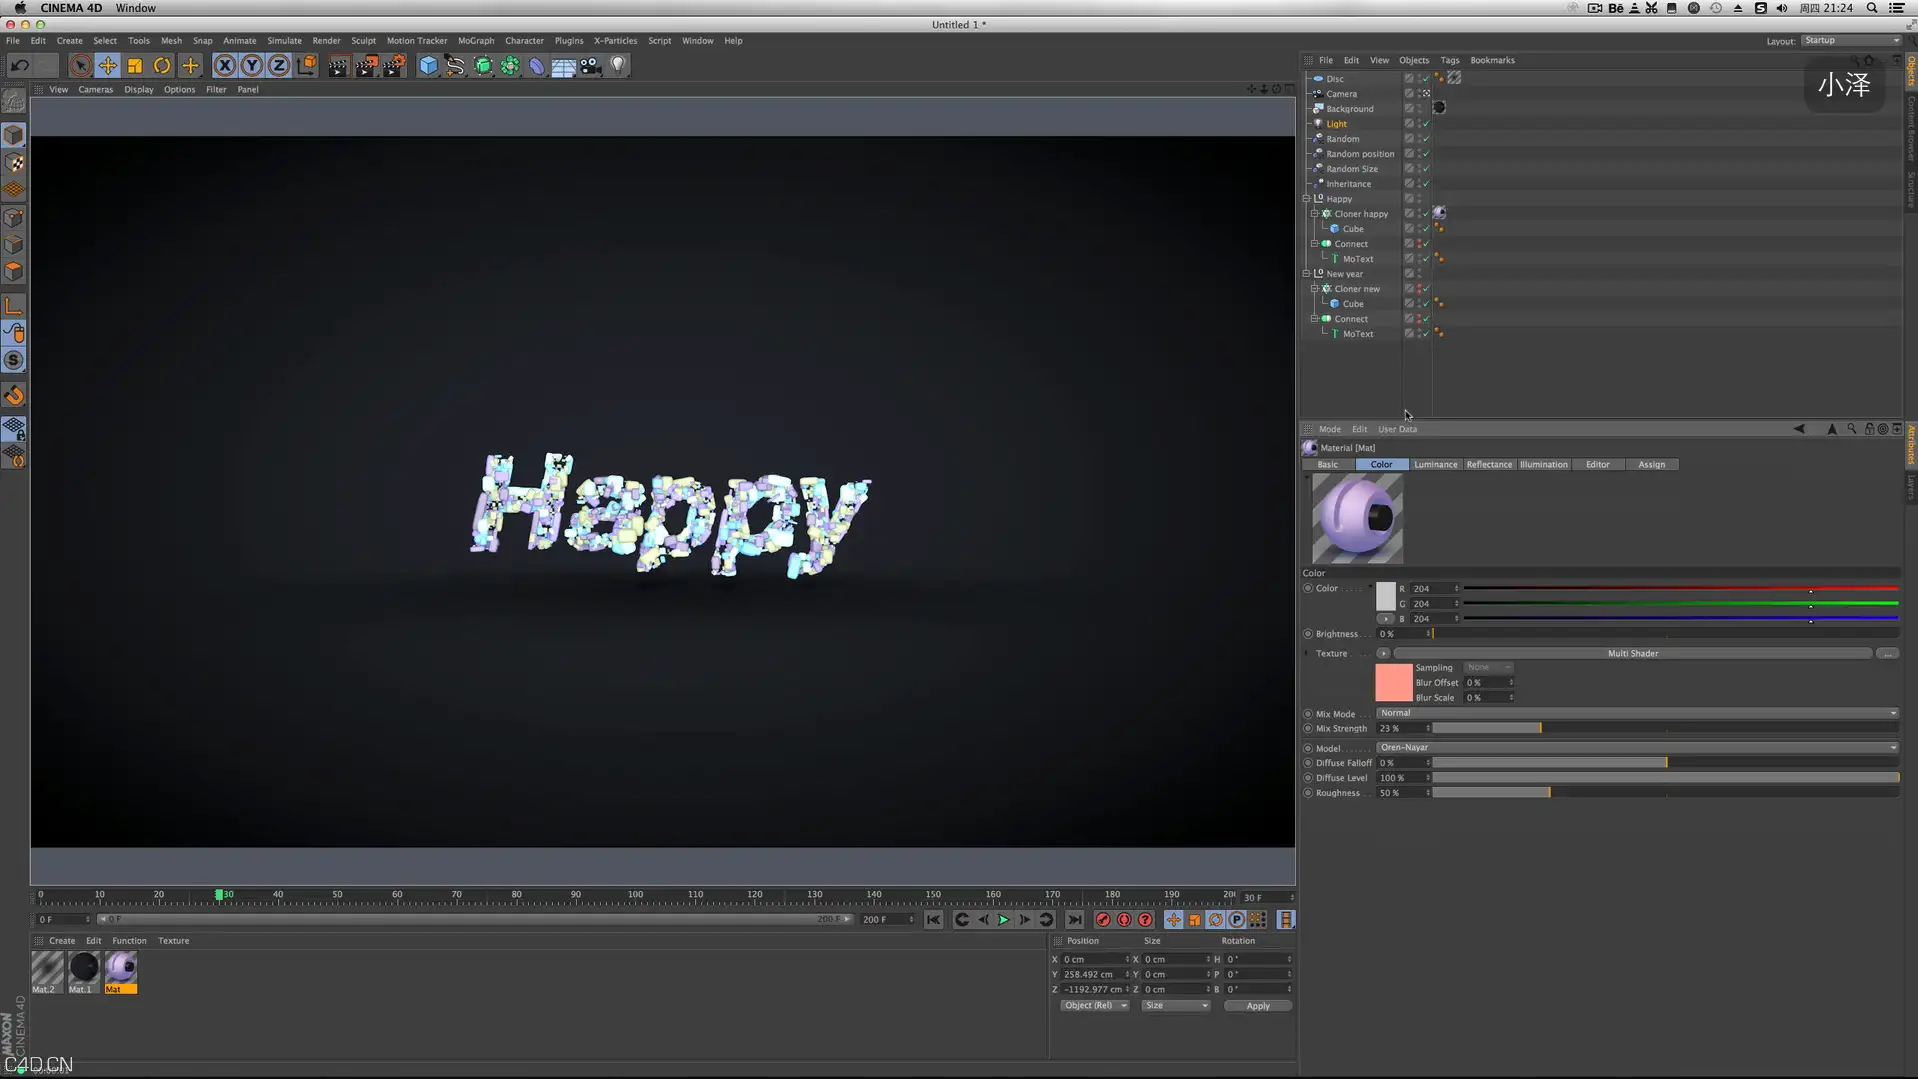Toggle the Light object's enable checkmark

coord(1426,124)
